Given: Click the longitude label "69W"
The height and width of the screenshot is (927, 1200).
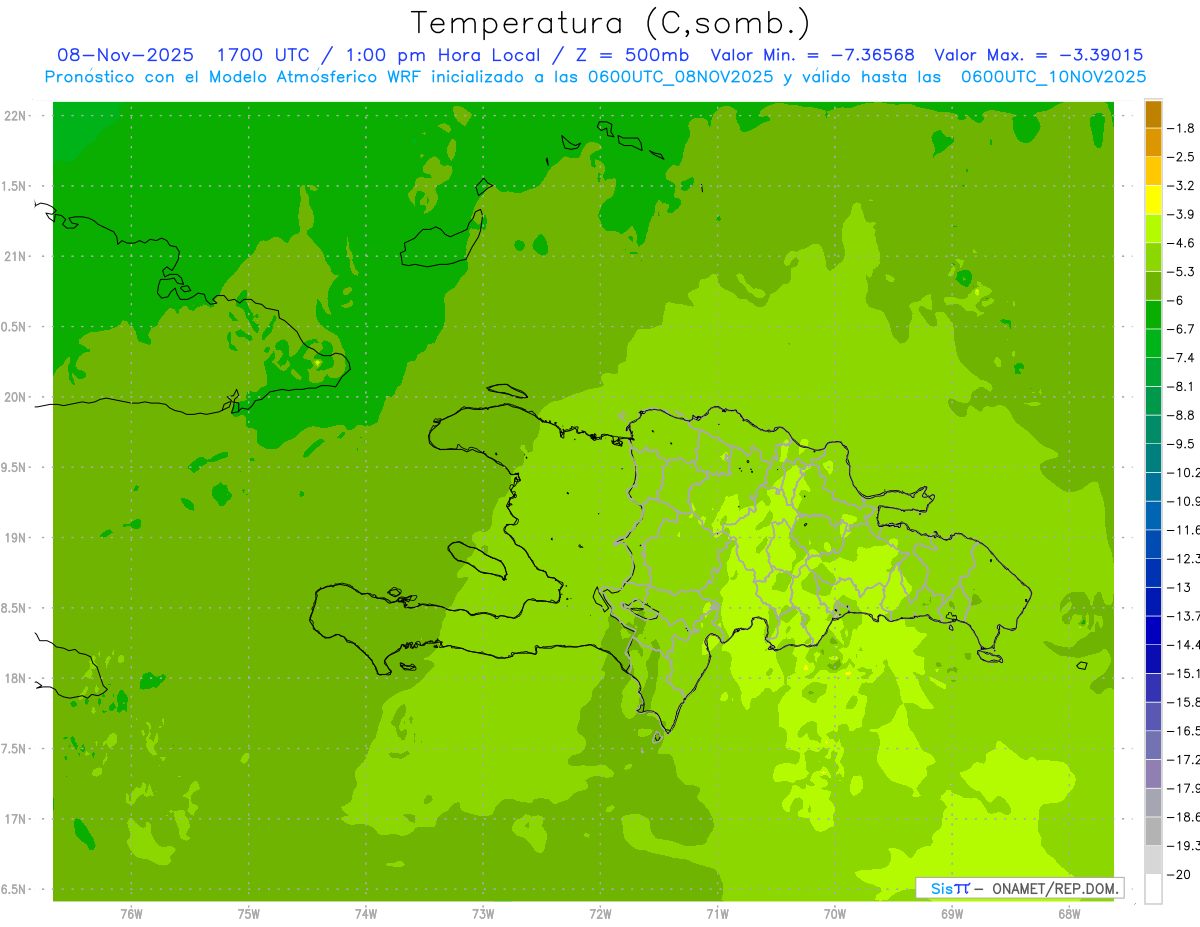Looking at the screenshot, I should [952, 913].
